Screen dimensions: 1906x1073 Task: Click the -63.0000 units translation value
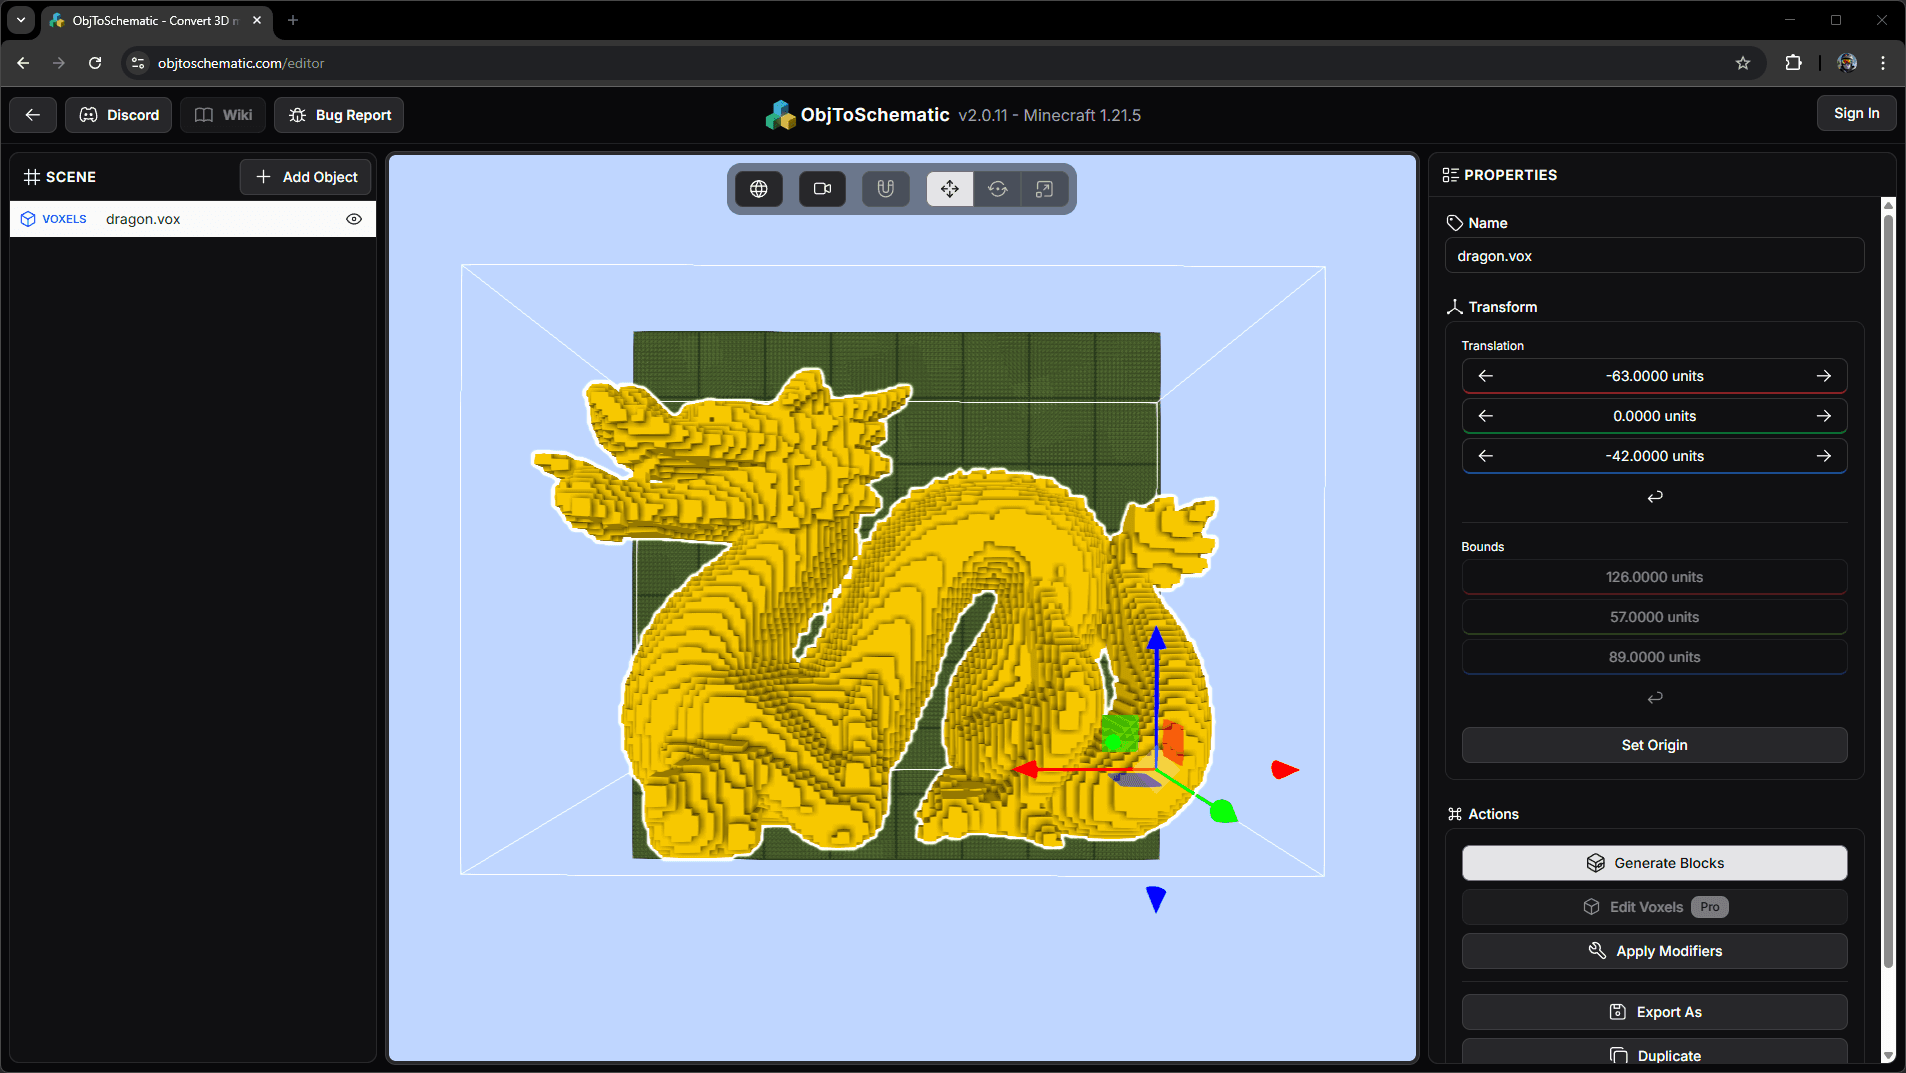pos(1654,376)
